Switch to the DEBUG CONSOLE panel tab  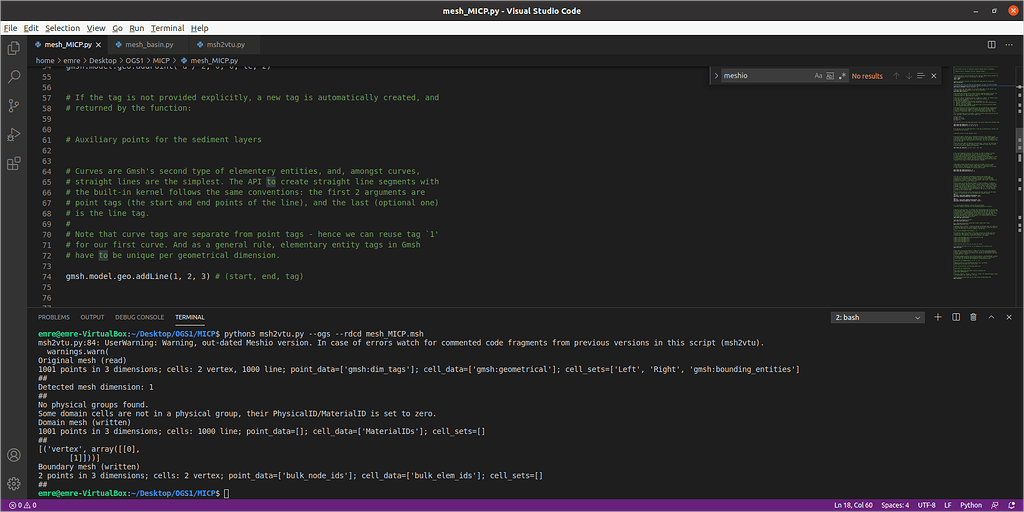tap(139, 317)
